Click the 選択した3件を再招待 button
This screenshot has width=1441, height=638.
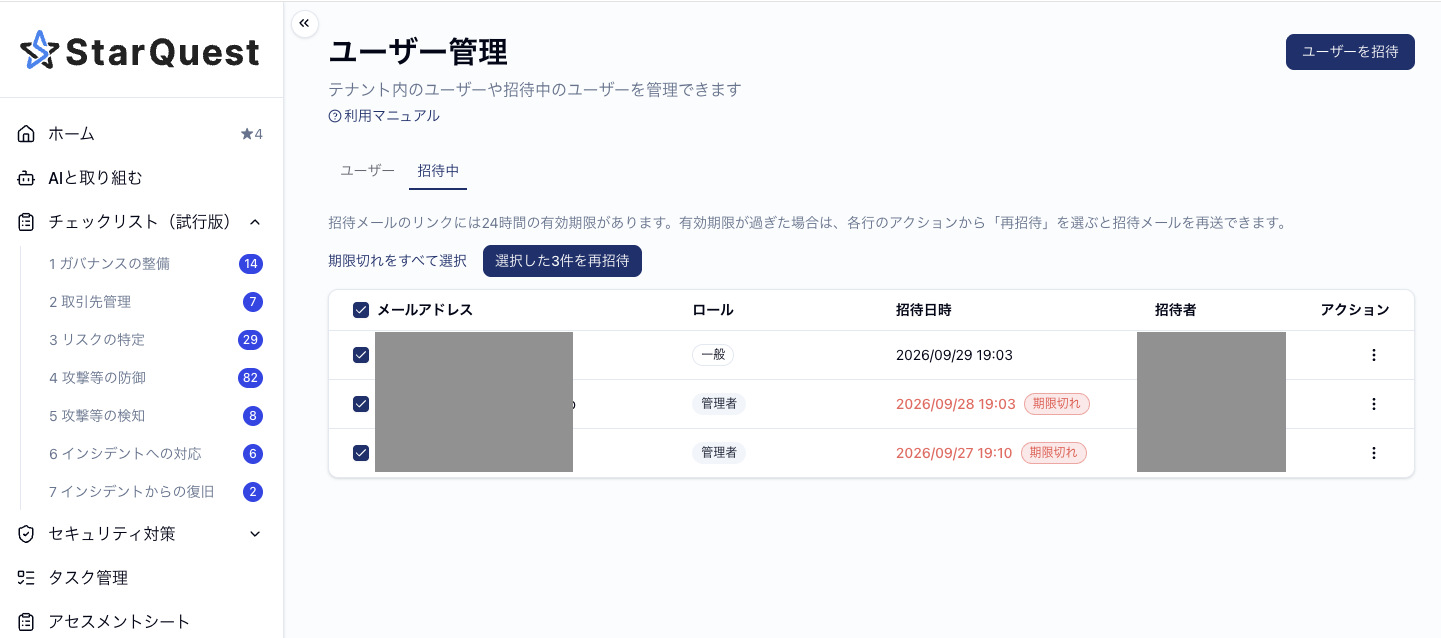pyautogui.click(x=562, y=261)
